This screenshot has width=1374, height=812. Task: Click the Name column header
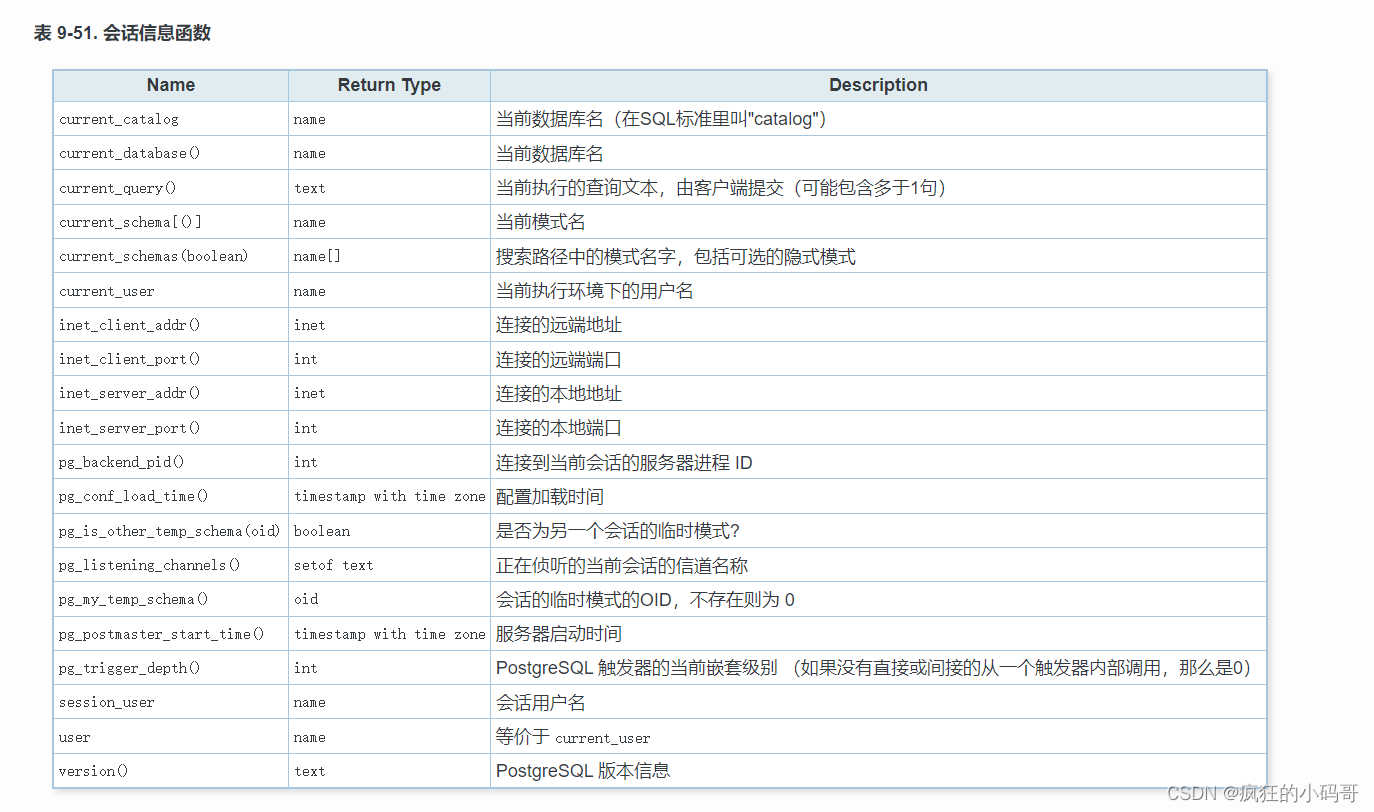[x=171, y=85]
